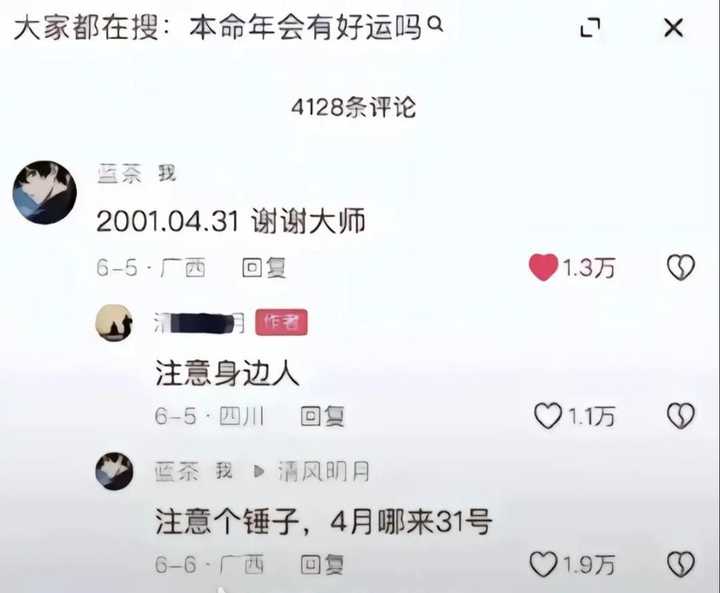This screenshot has height=593, width=720.
Task: Dislike the 4月哪来31号 reply
Action: pyautogui.click(x=681, y=564)
